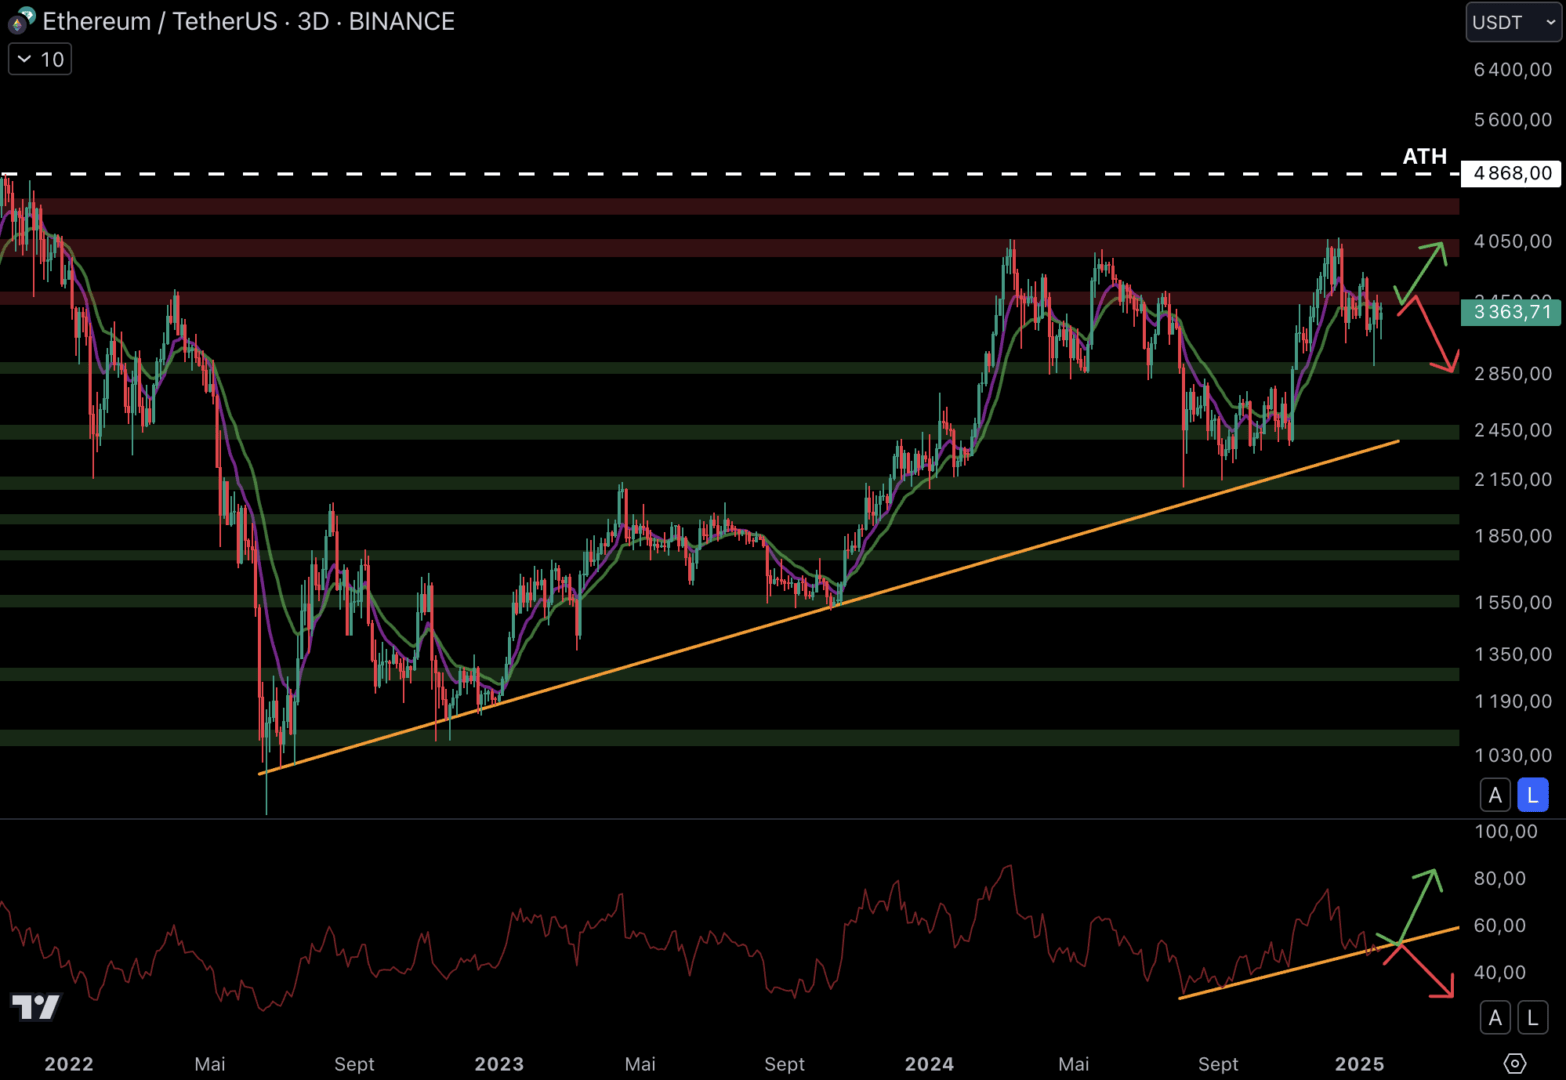Select the green up arrow on the price chart
Viewport: 1566px width, 1080px height.
click(1422, 270)
